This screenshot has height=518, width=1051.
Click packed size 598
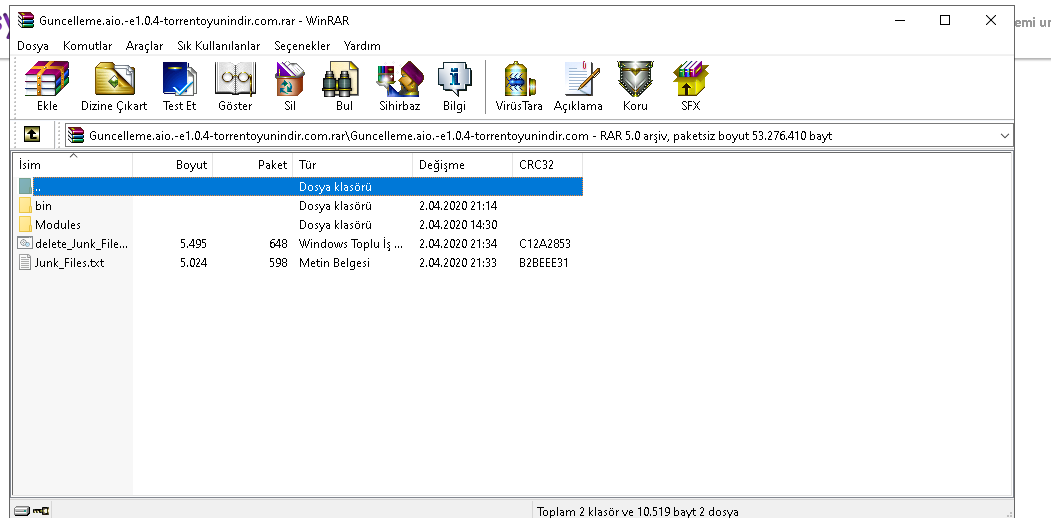click(278, 263)
